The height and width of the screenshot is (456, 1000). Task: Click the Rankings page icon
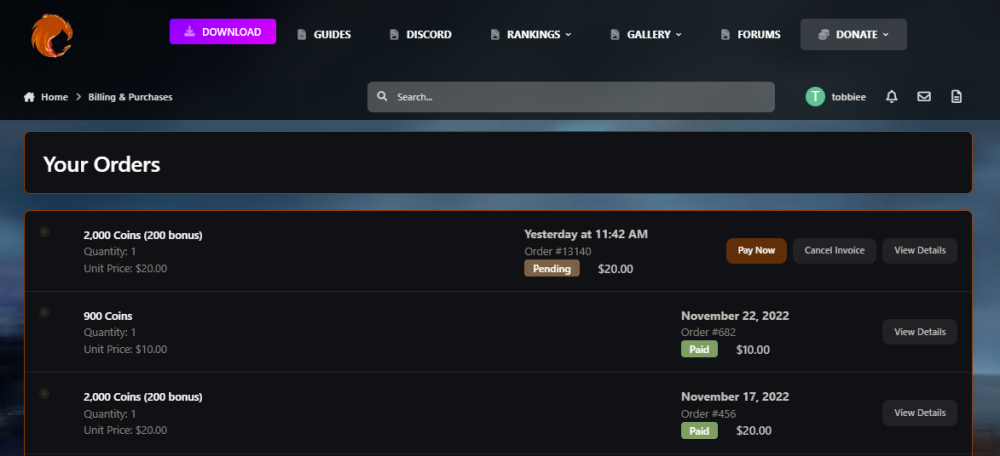click(495, 34)
